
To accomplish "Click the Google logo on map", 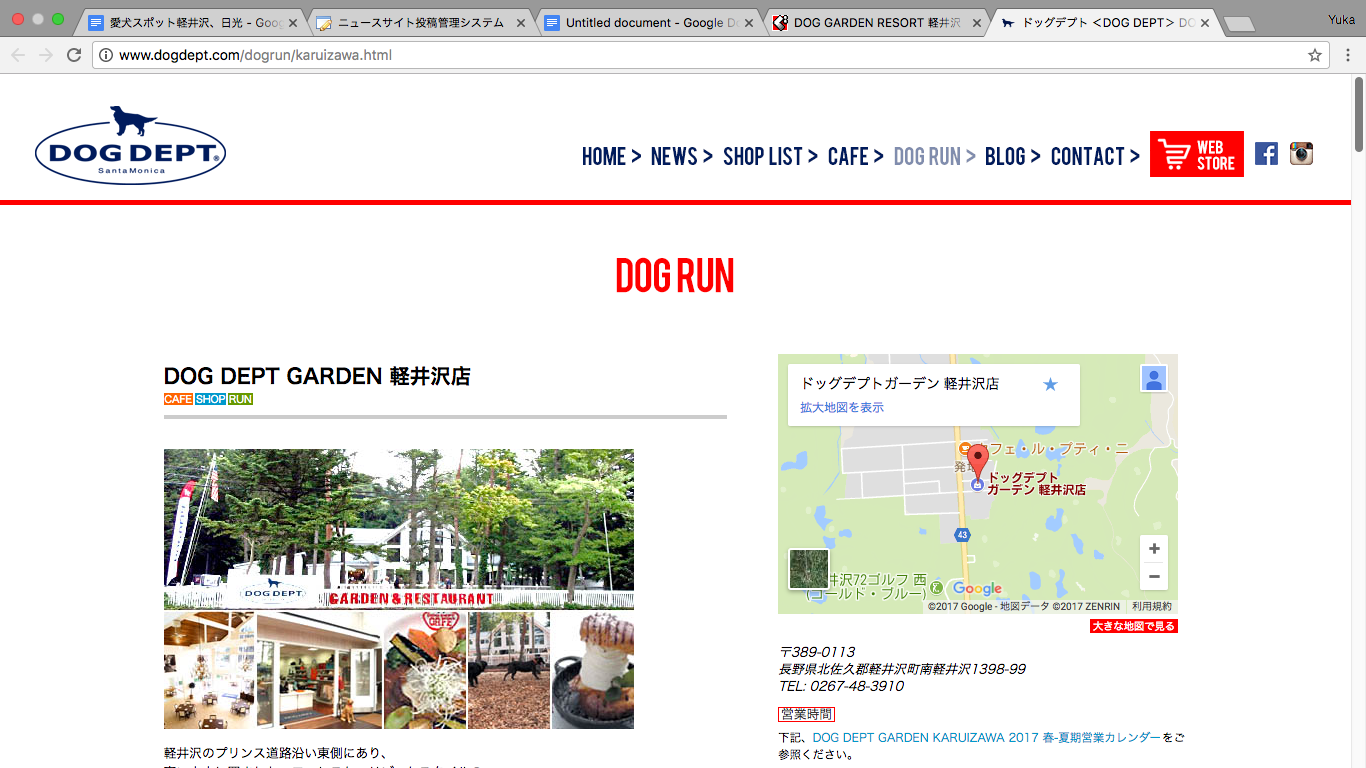I will (977, 589).
